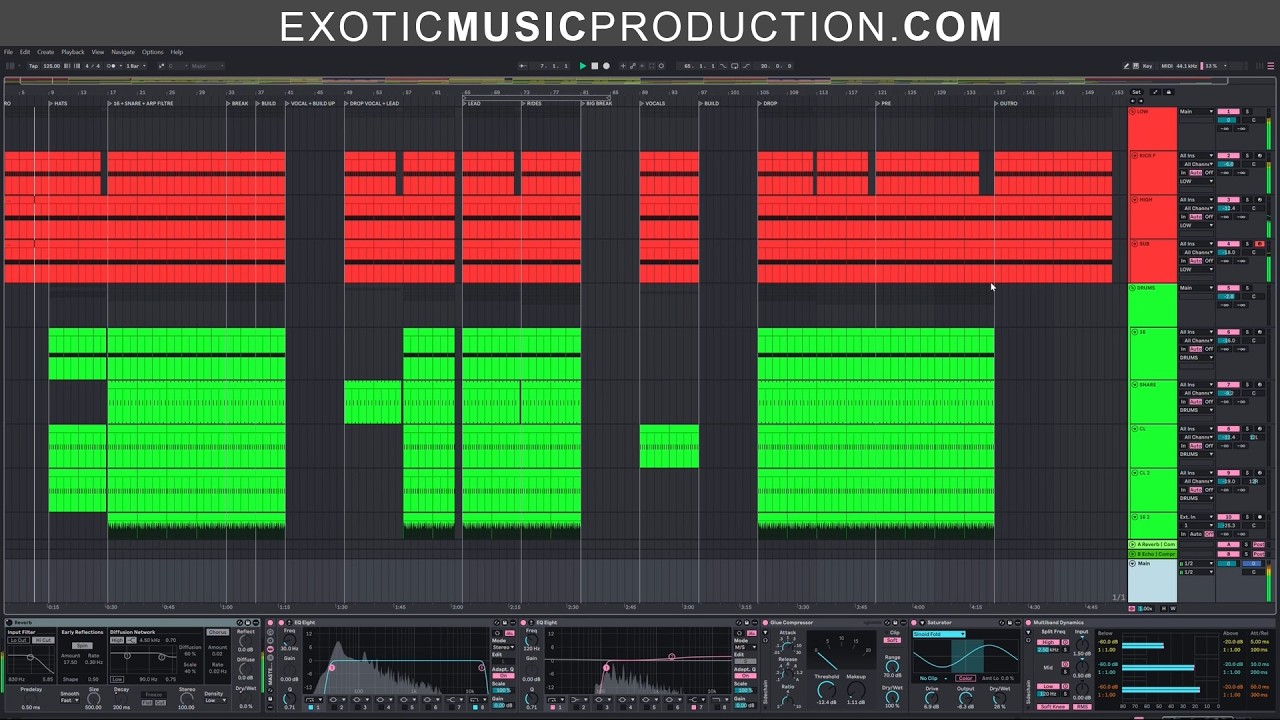The width and height of the screenshot is (1280, 720).
Task: Jump to the DROP VOCAL + LEAD locator
Action: pos(372,103)
